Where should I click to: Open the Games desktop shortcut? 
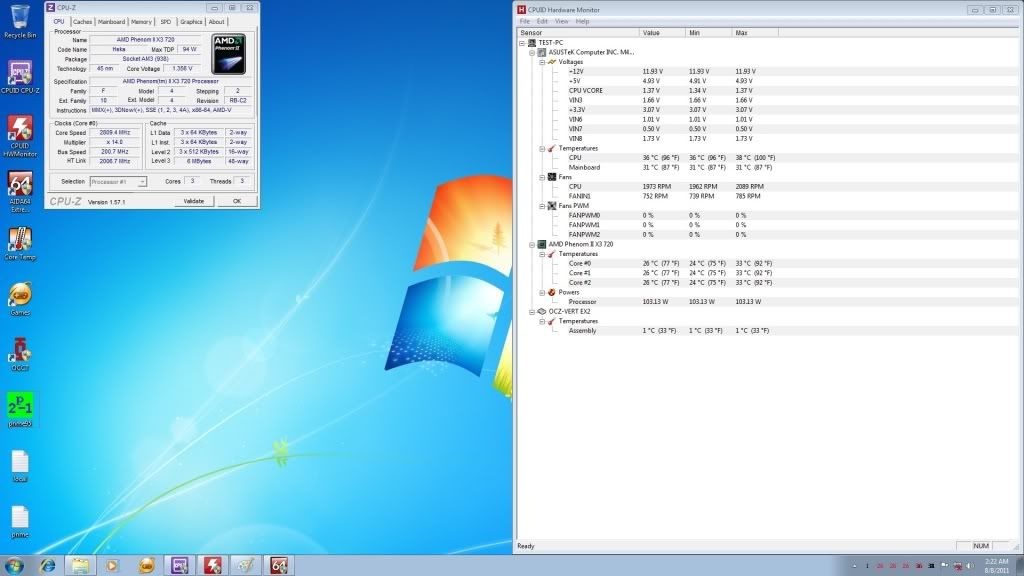click(x=20, y=299)
